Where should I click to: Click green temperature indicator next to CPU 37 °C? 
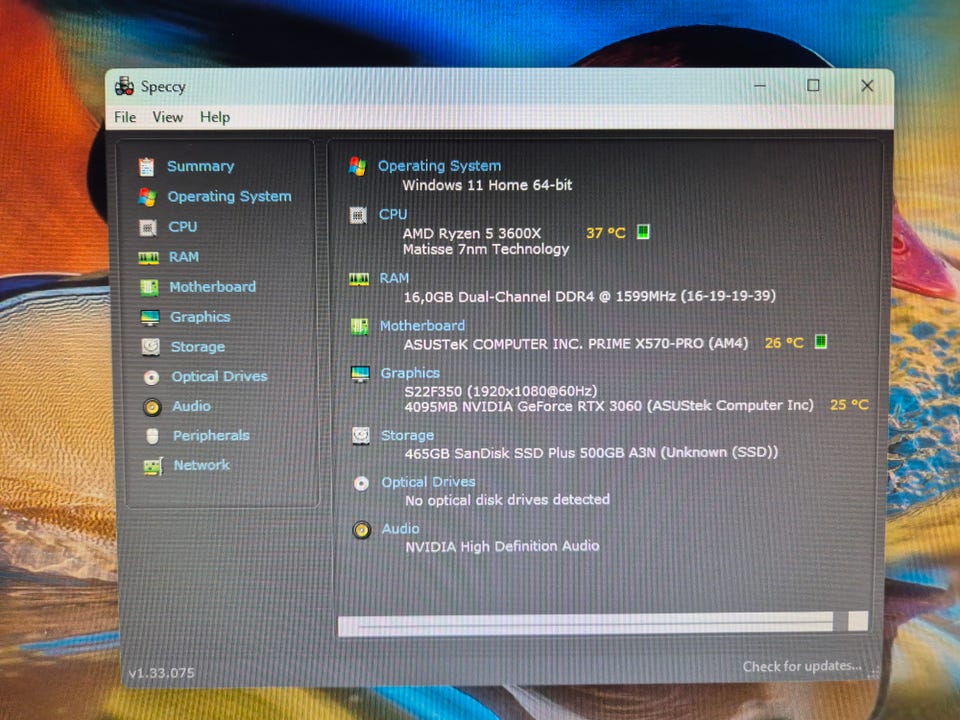click(x=643, y=232)
